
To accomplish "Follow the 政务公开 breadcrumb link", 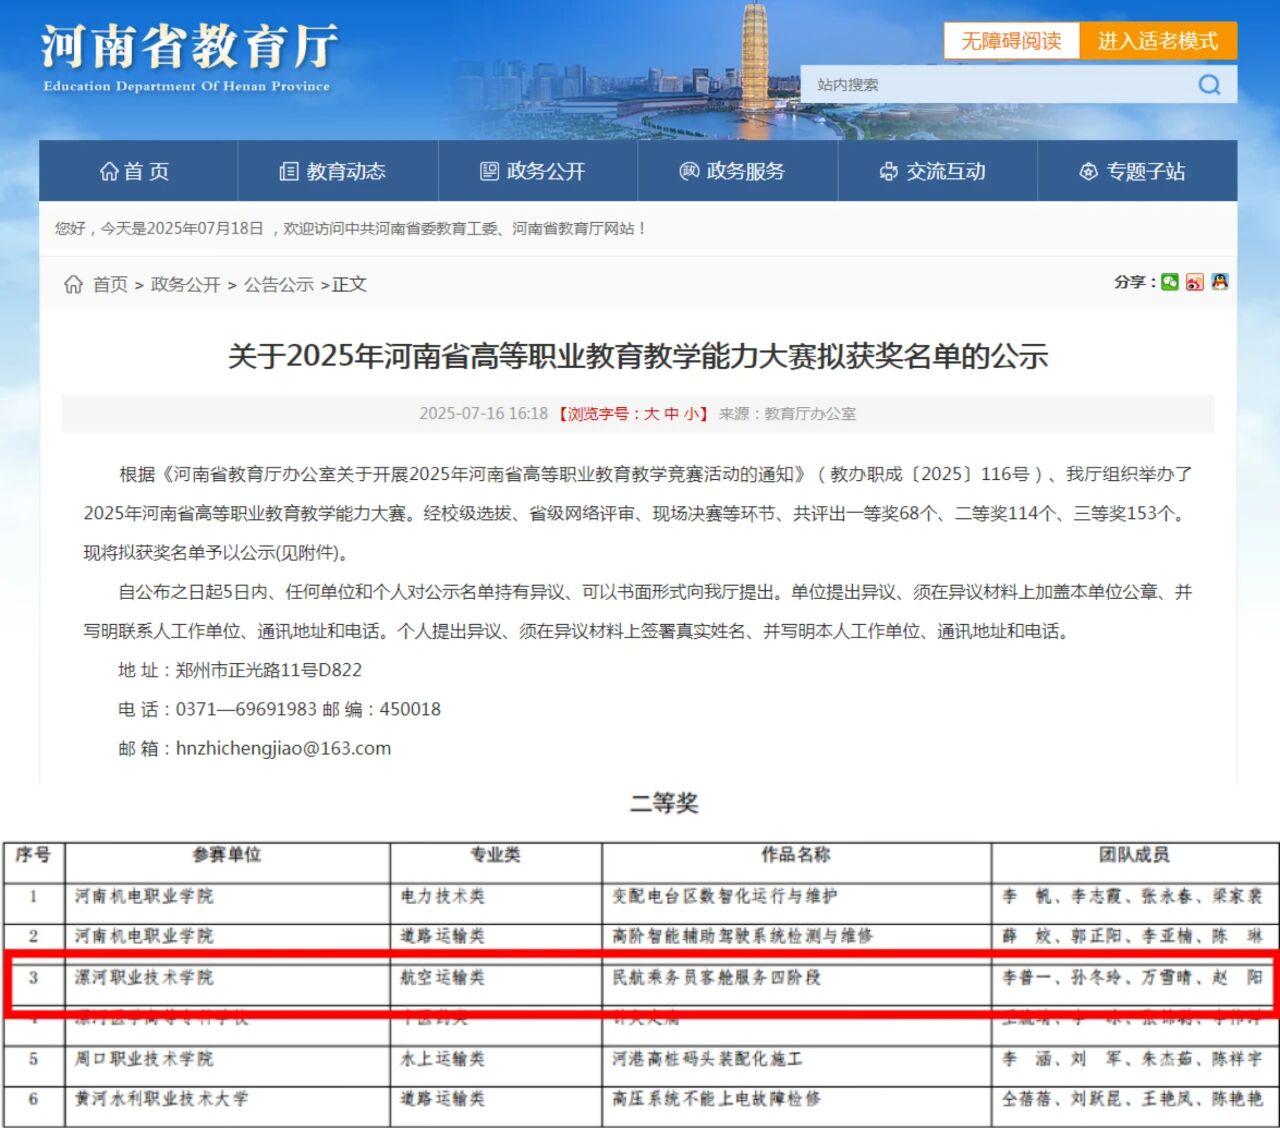I will point(185,285).
